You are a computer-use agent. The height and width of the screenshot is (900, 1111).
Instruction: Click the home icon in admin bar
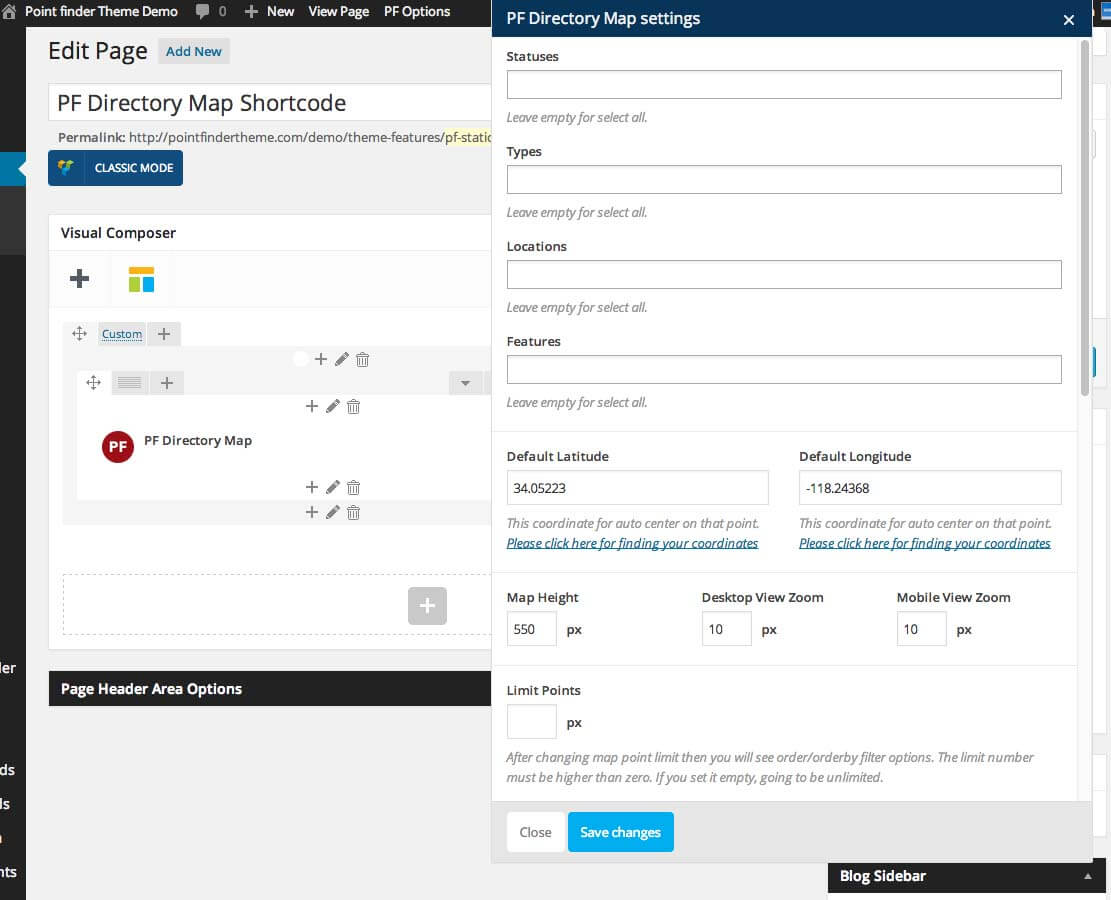click(x=10, y=12)
